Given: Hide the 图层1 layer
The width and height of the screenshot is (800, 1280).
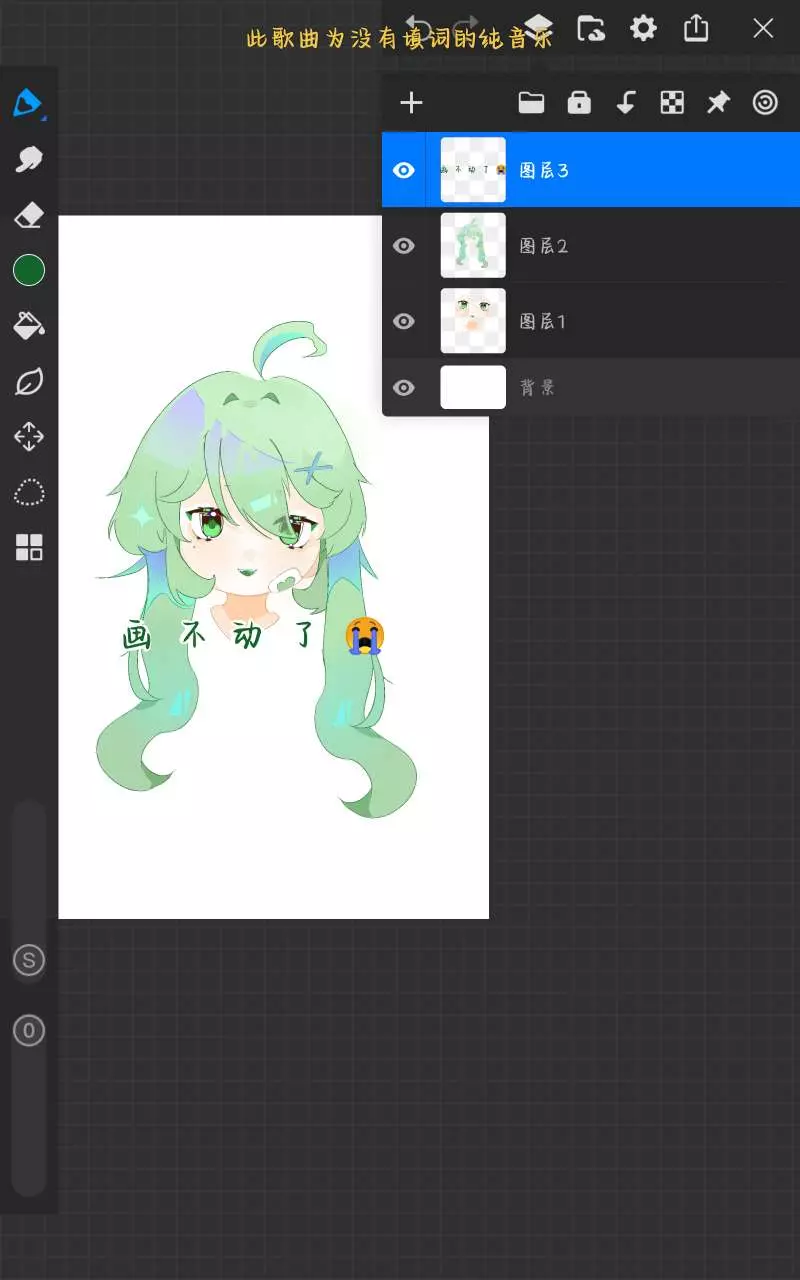Looking at the screenshot, I should [404, 321].
